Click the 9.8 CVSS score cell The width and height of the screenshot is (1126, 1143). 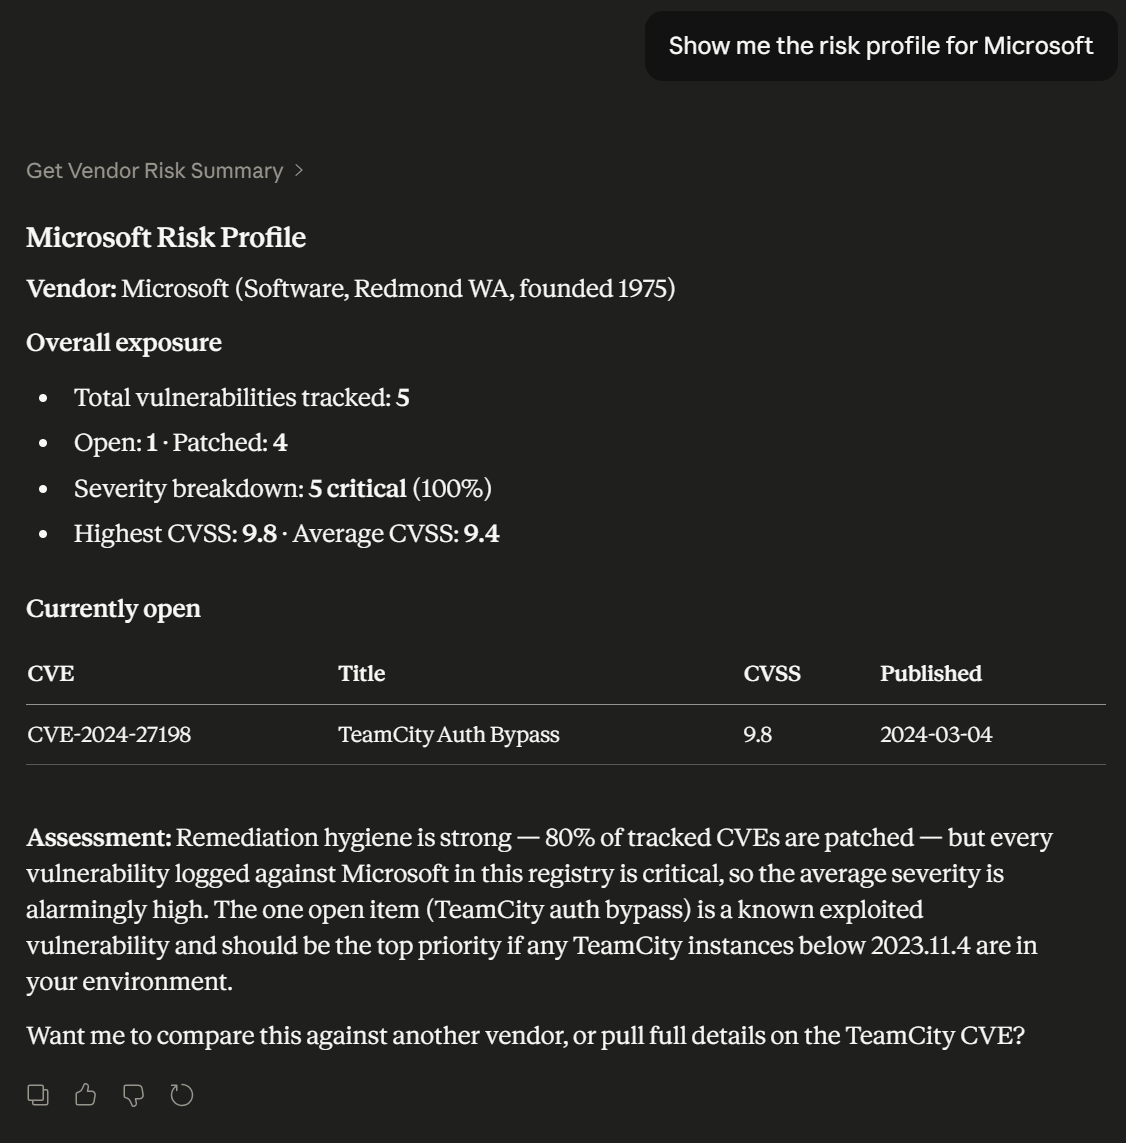pyautogui.click(x=755, y=734)
